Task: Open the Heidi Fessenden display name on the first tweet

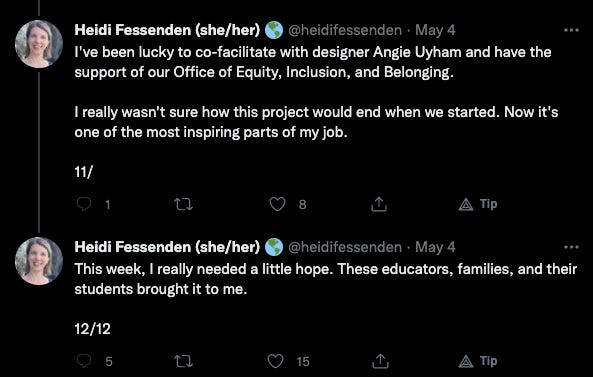Action: pos(167,30)
